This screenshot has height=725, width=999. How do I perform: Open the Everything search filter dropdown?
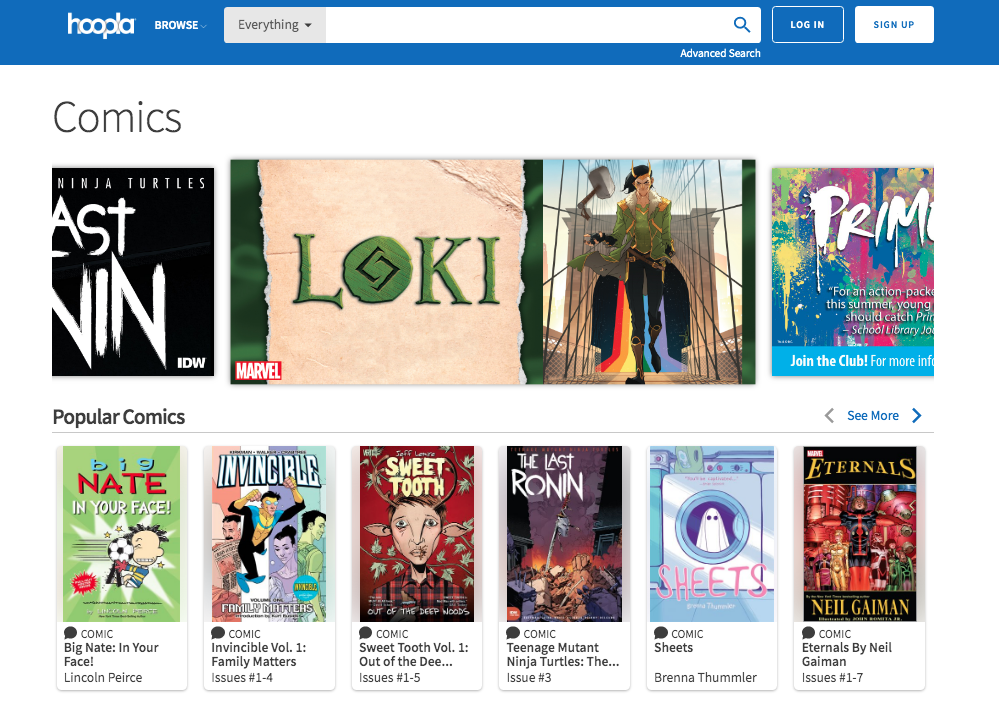pyautogui.click(x=275, y=25)
